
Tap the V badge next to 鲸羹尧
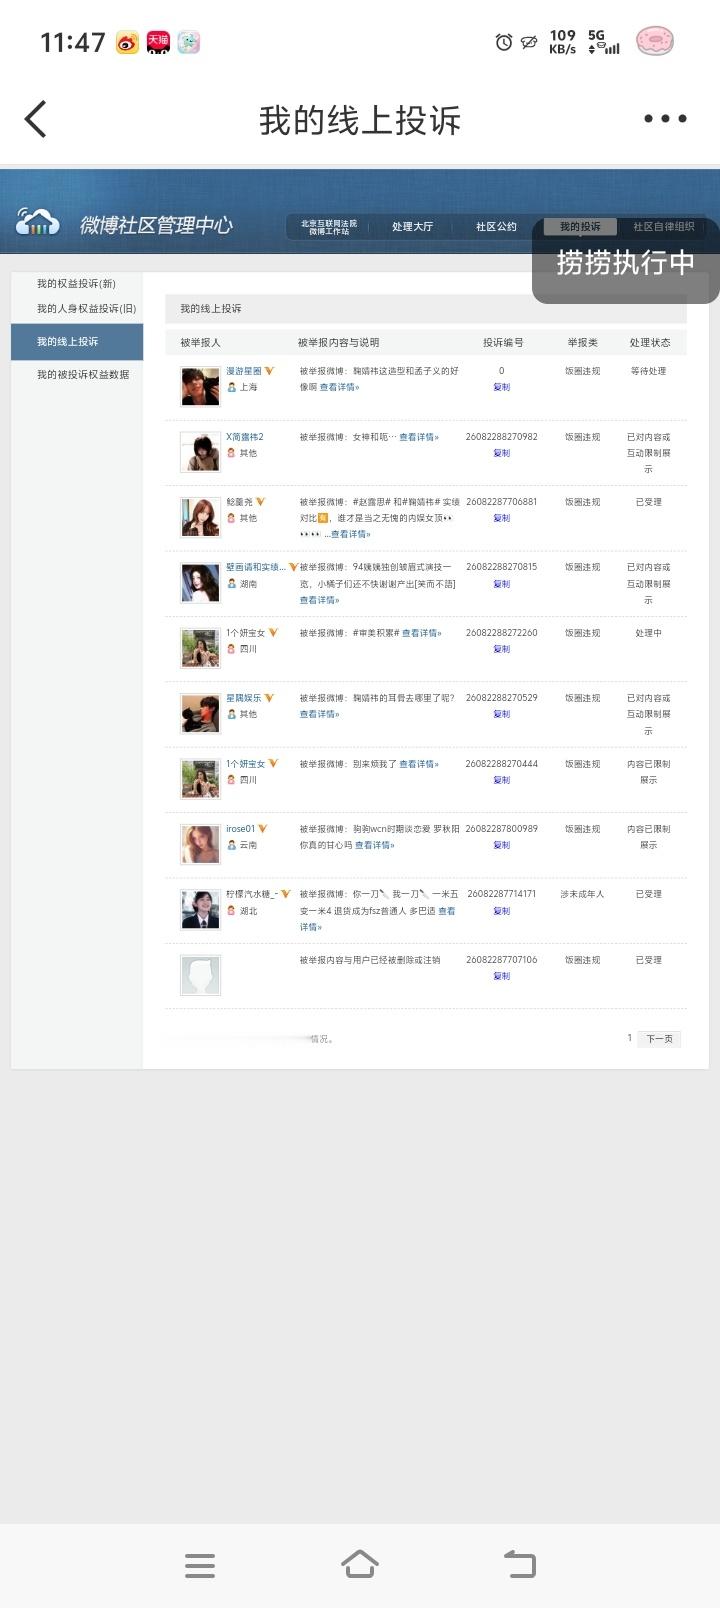tap(262, 502)
